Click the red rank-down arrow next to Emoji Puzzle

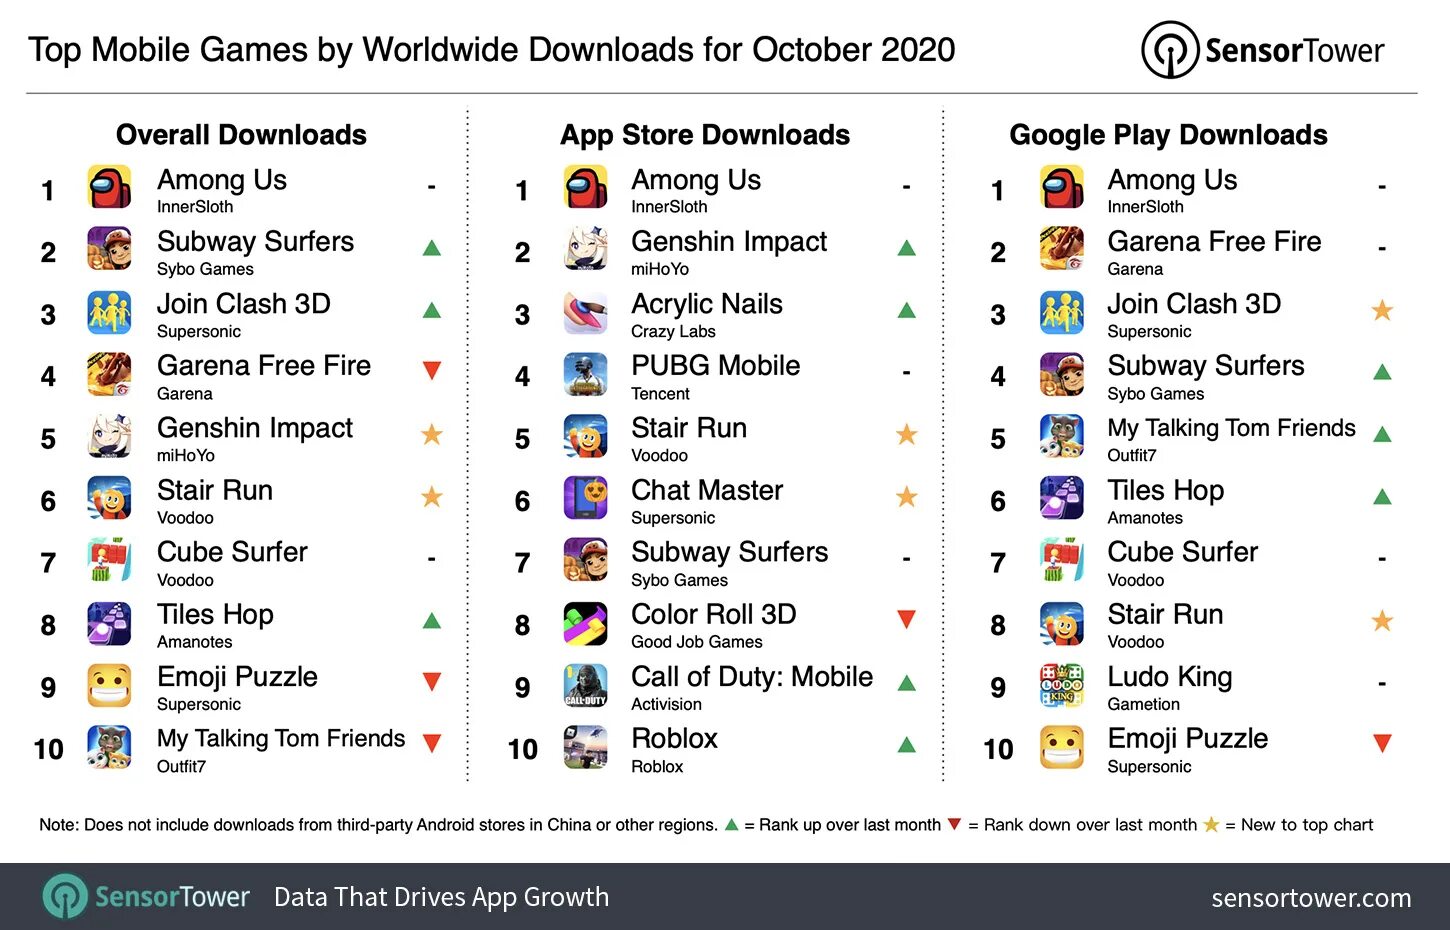pos(432,682)
